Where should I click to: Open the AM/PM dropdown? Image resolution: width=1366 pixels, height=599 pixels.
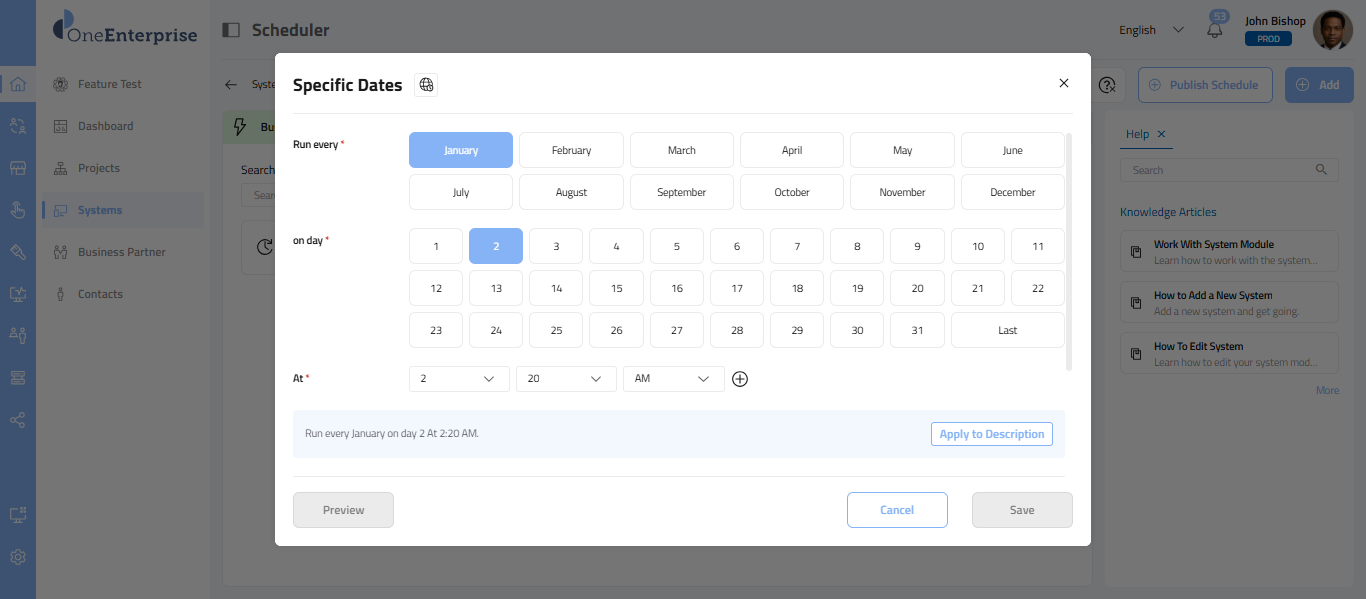[x=673, y=379]
